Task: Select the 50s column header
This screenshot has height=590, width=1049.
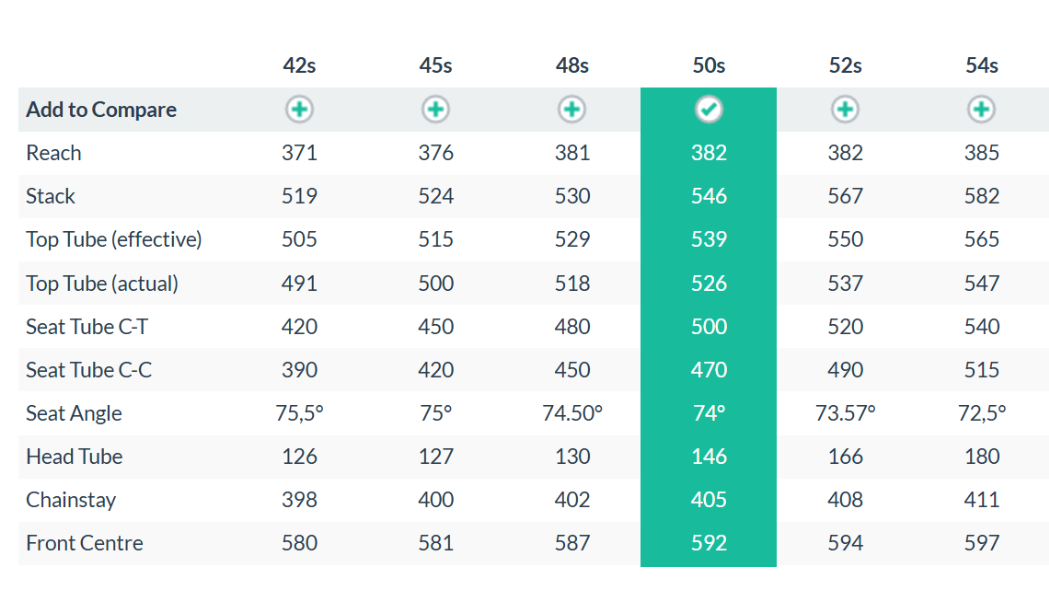Action: 708,66
